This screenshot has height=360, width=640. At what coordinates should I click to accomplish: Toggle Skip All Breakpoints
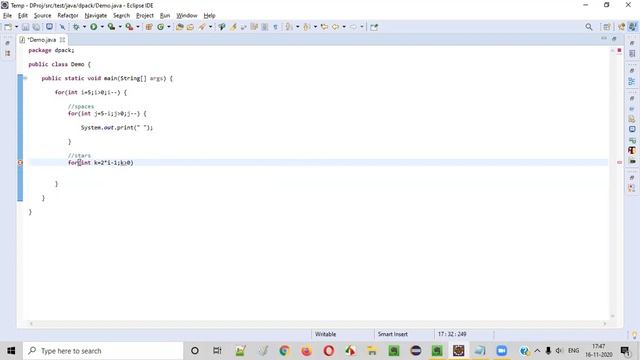[62, 27]
